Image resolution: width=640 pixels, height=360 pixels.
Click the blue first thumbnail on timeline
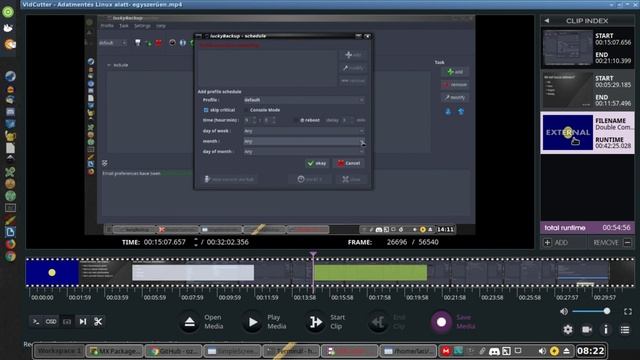(52, 272)
